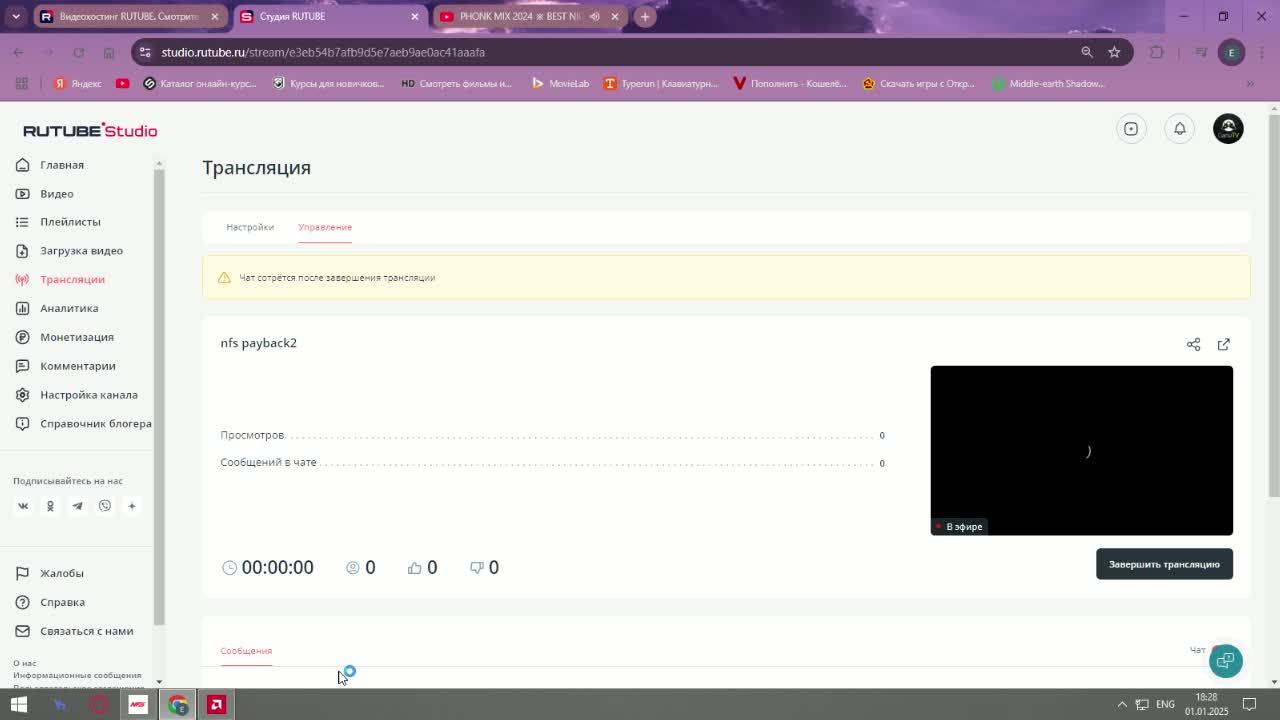Switch to Настройки tab
Screen dimensions: 1280x720
pyautogui.click(x=250, y=227)
